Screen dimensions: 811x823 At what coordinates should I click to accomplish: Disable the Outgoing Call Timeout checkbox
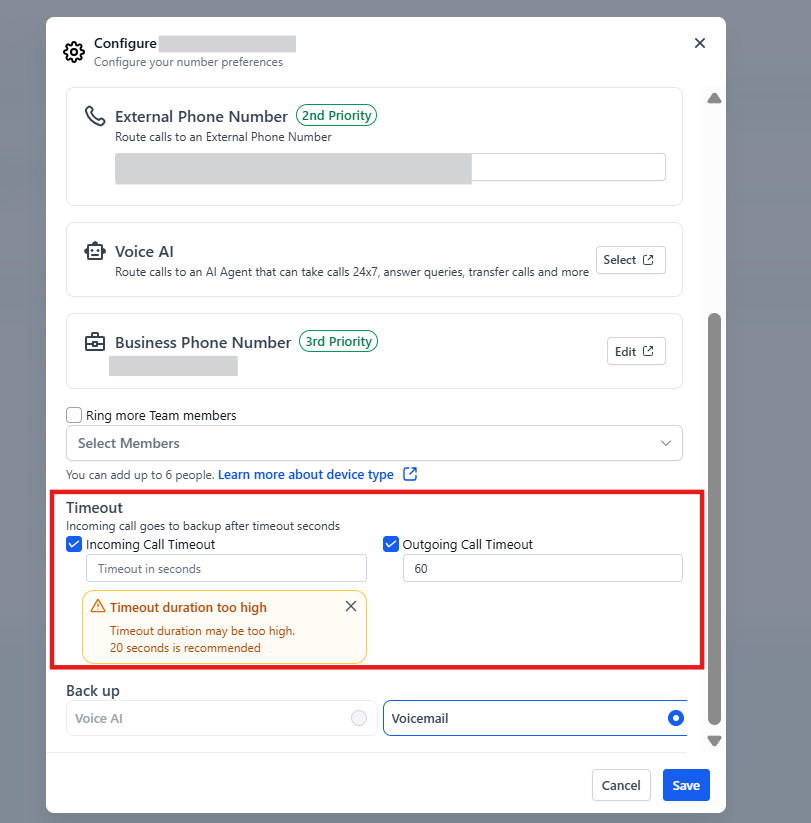coord(391,545)
